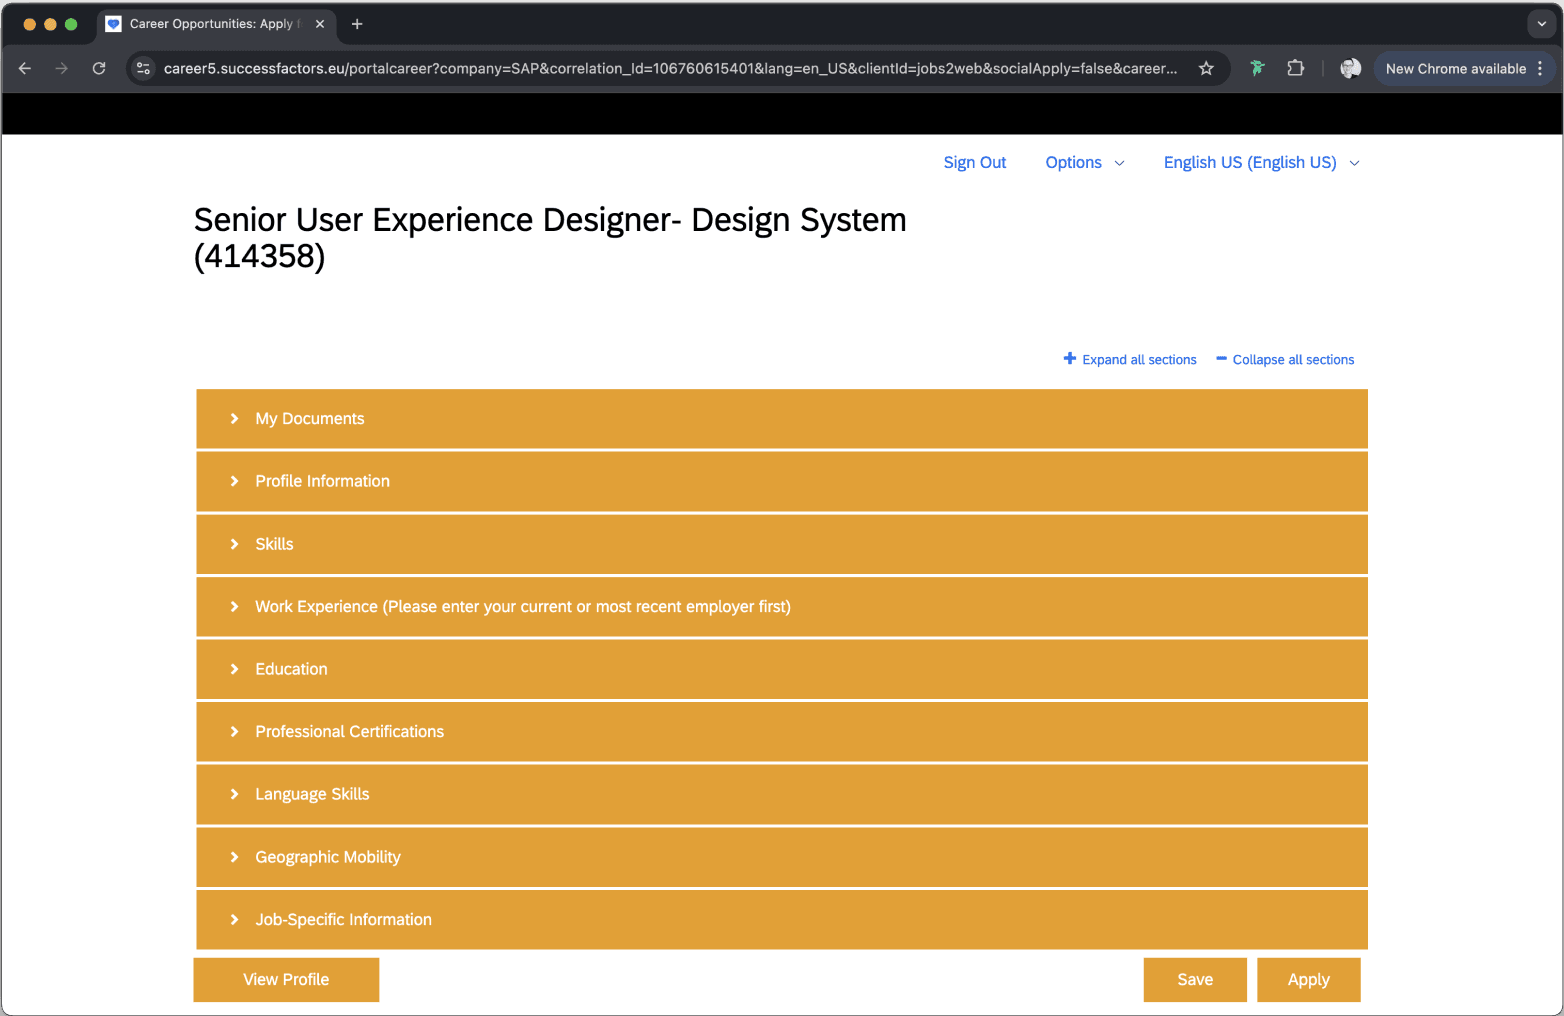Click the browser address bar URL
This screenshot has width=1564, height=1016.
(x=670, y=68)
